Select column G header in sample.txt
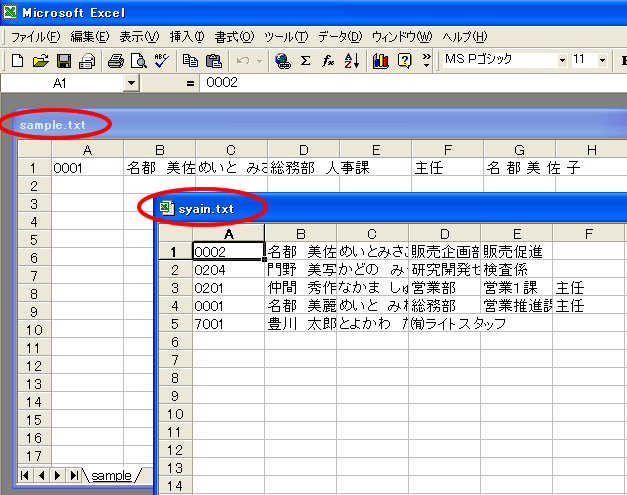The image size is (627, 495). pos(519,150)
